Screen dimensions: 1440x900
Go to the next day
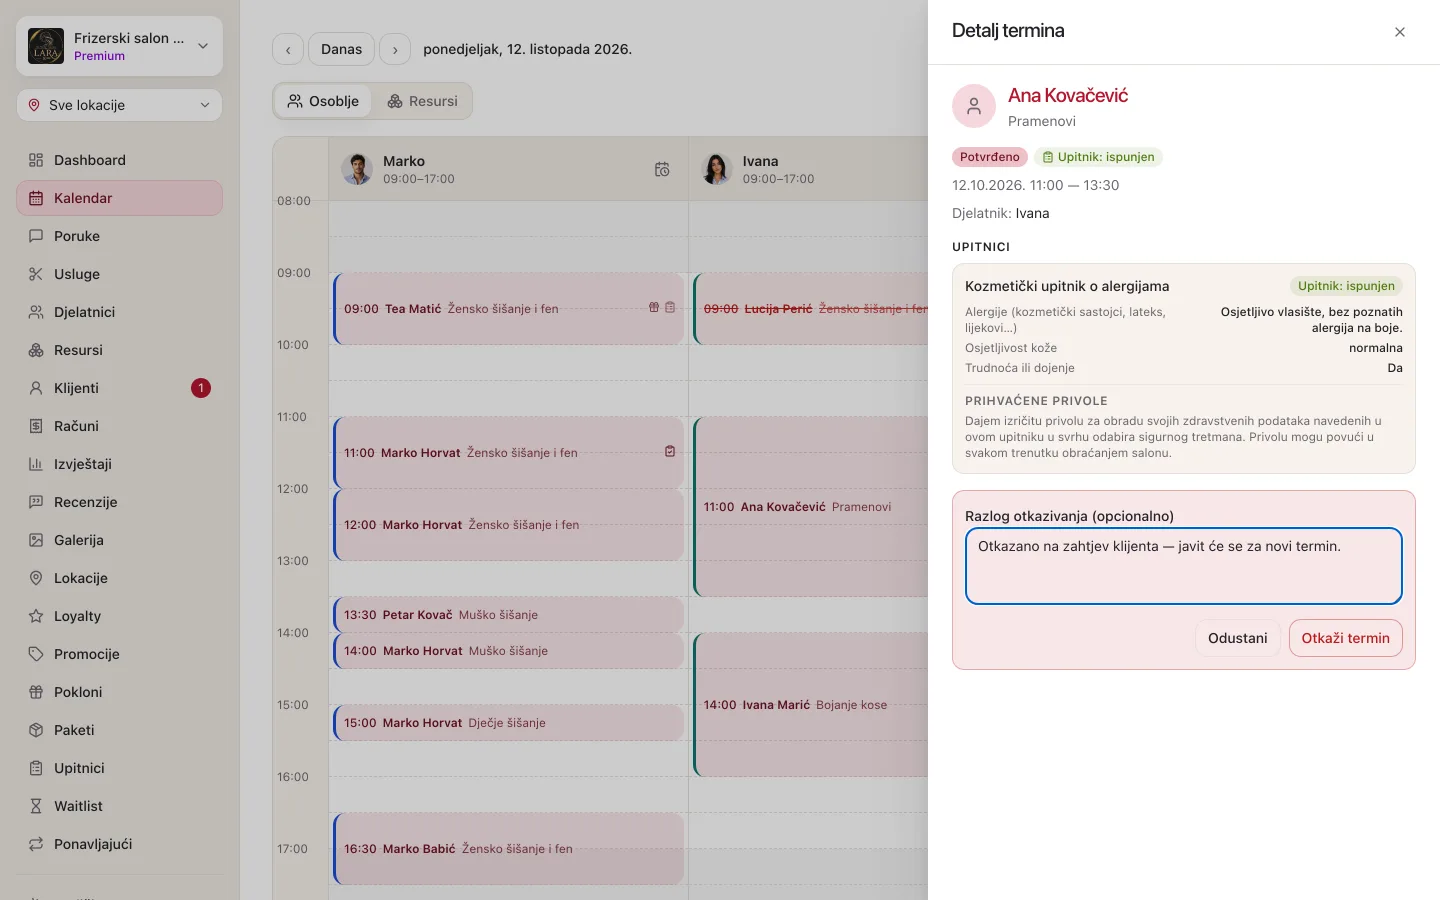[x=395, y=49]
